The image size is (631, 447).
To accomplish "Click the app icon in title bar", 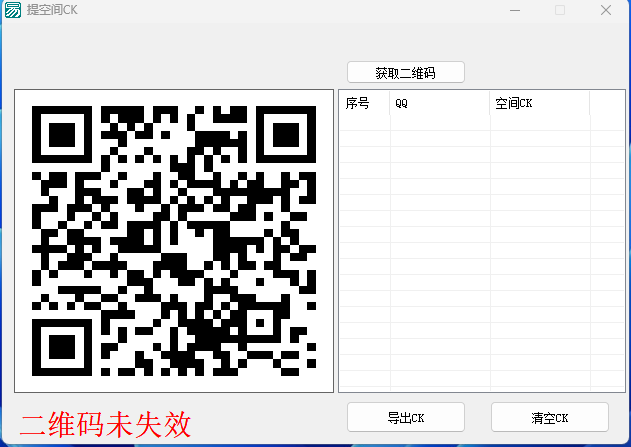I will tap(13, 10).
